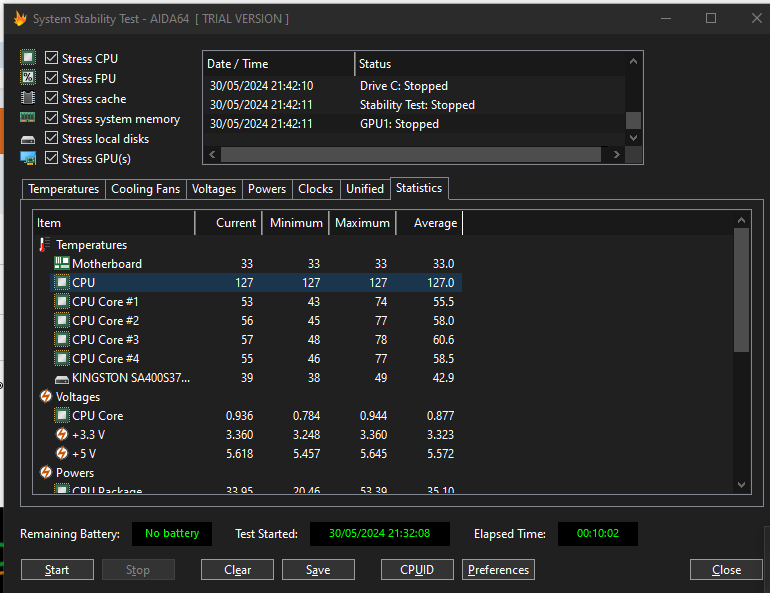
Task: Click statistics list scroll up arrow
Action: click(x=742, y=220)
